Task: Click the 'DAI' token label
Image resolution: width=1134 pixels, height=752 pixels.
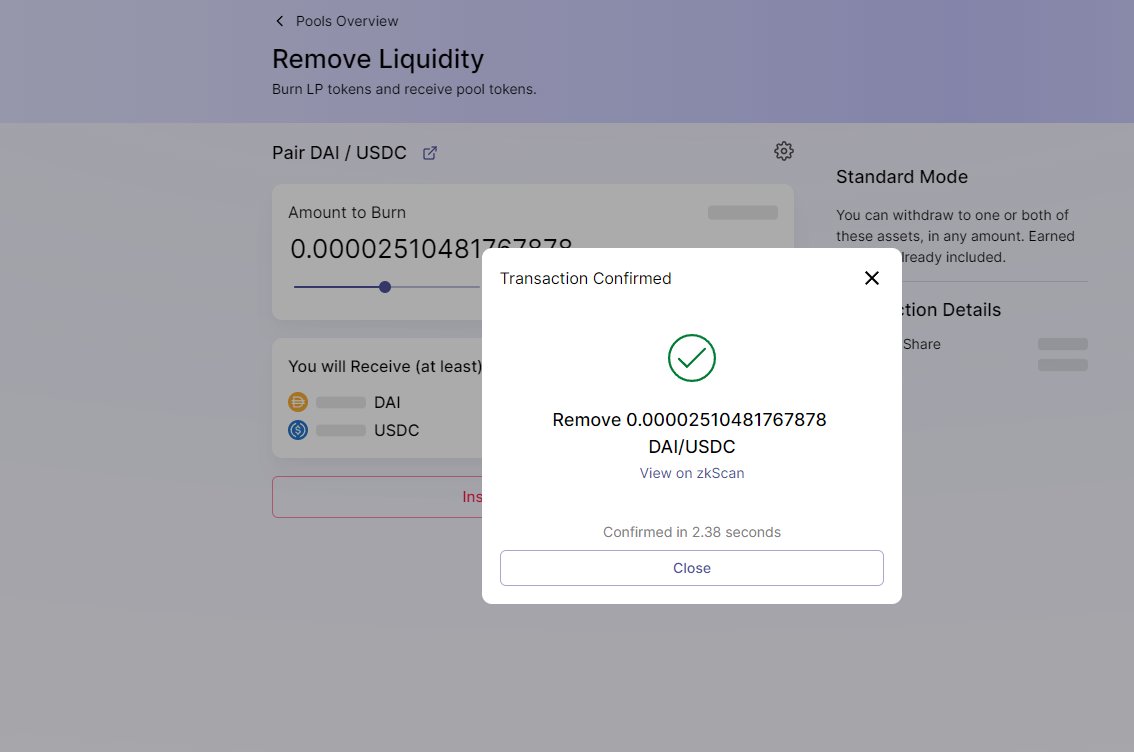Action: 387,402
